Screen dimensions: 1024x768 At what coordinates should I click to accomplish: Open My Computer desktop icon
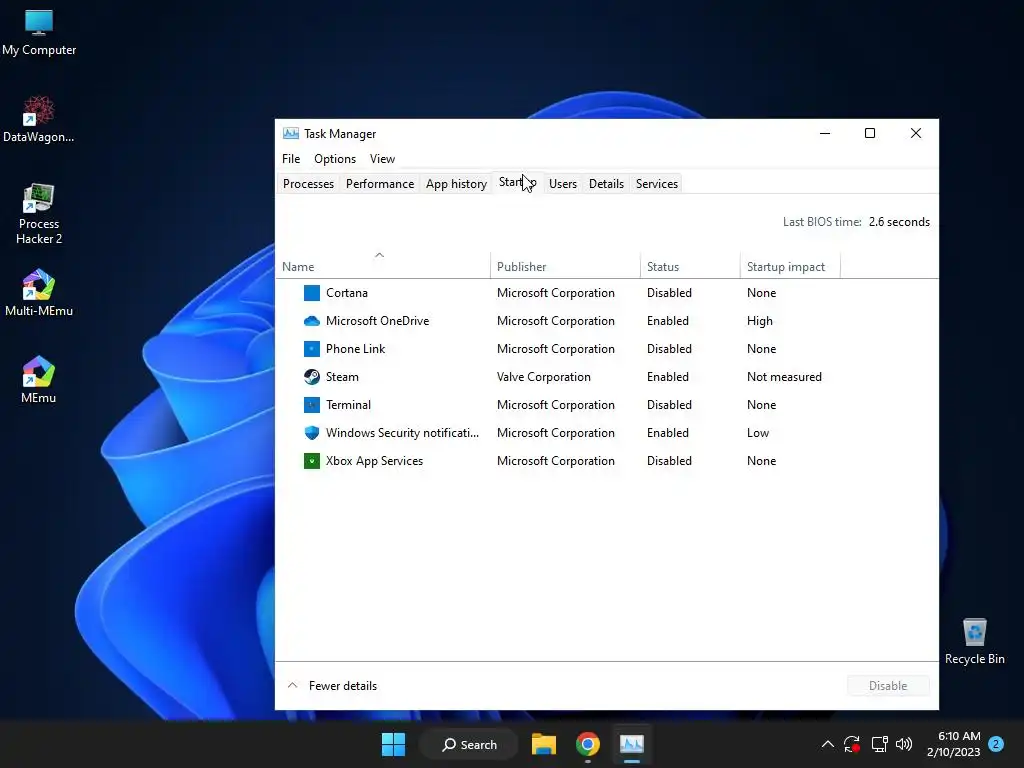pyautogui.click(x=39, y=33)
